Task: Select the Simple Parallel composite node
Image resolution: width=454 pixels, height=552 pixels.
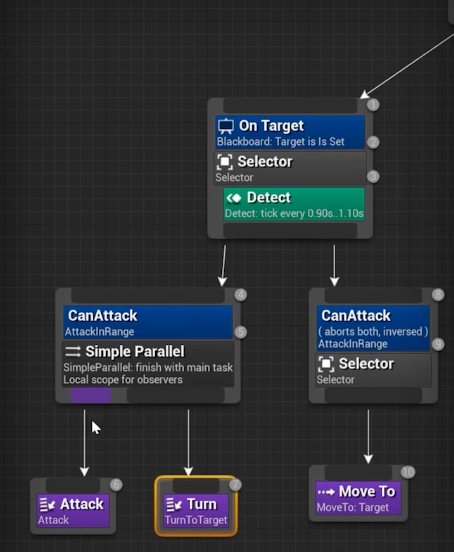Action: pyautogui.click(x=148, y=364)
